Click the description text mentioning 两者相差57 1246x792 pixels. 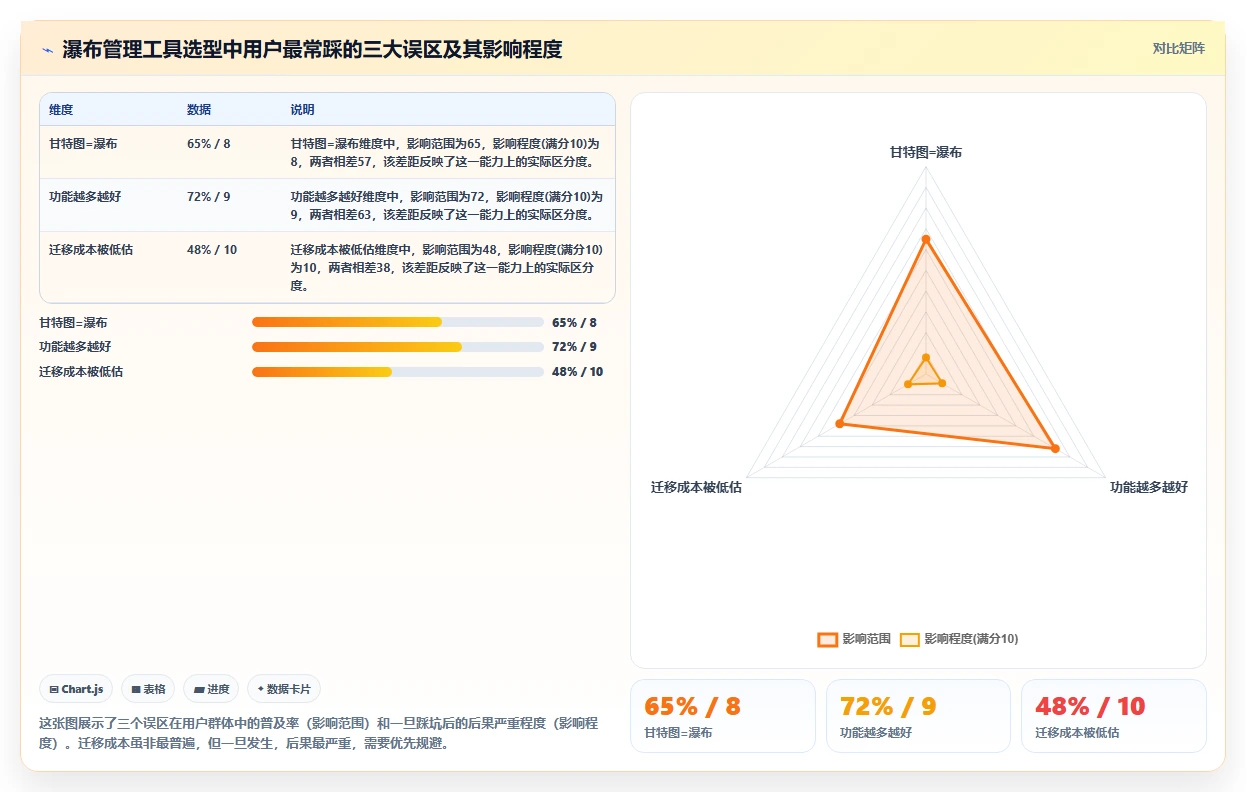(447, 152)
